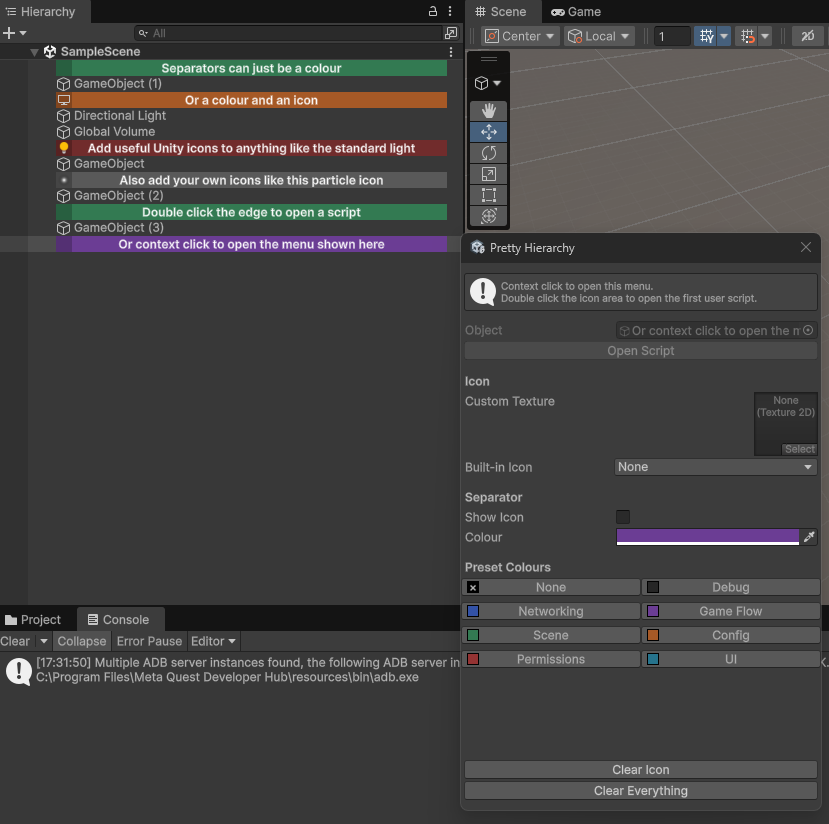Clear the Console log
This screenshot has width=829, height=824.
(x=15, y=641)
